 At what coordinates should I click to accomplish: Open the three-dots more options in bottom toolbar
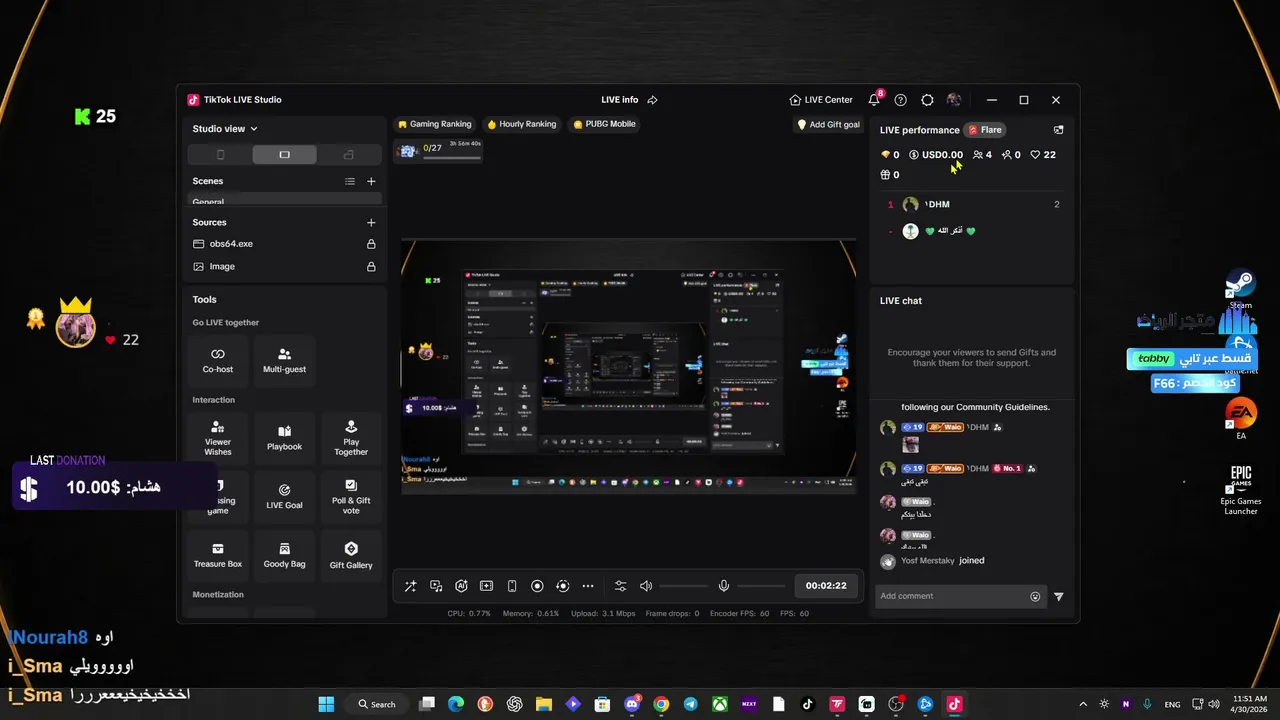point(588,586)
